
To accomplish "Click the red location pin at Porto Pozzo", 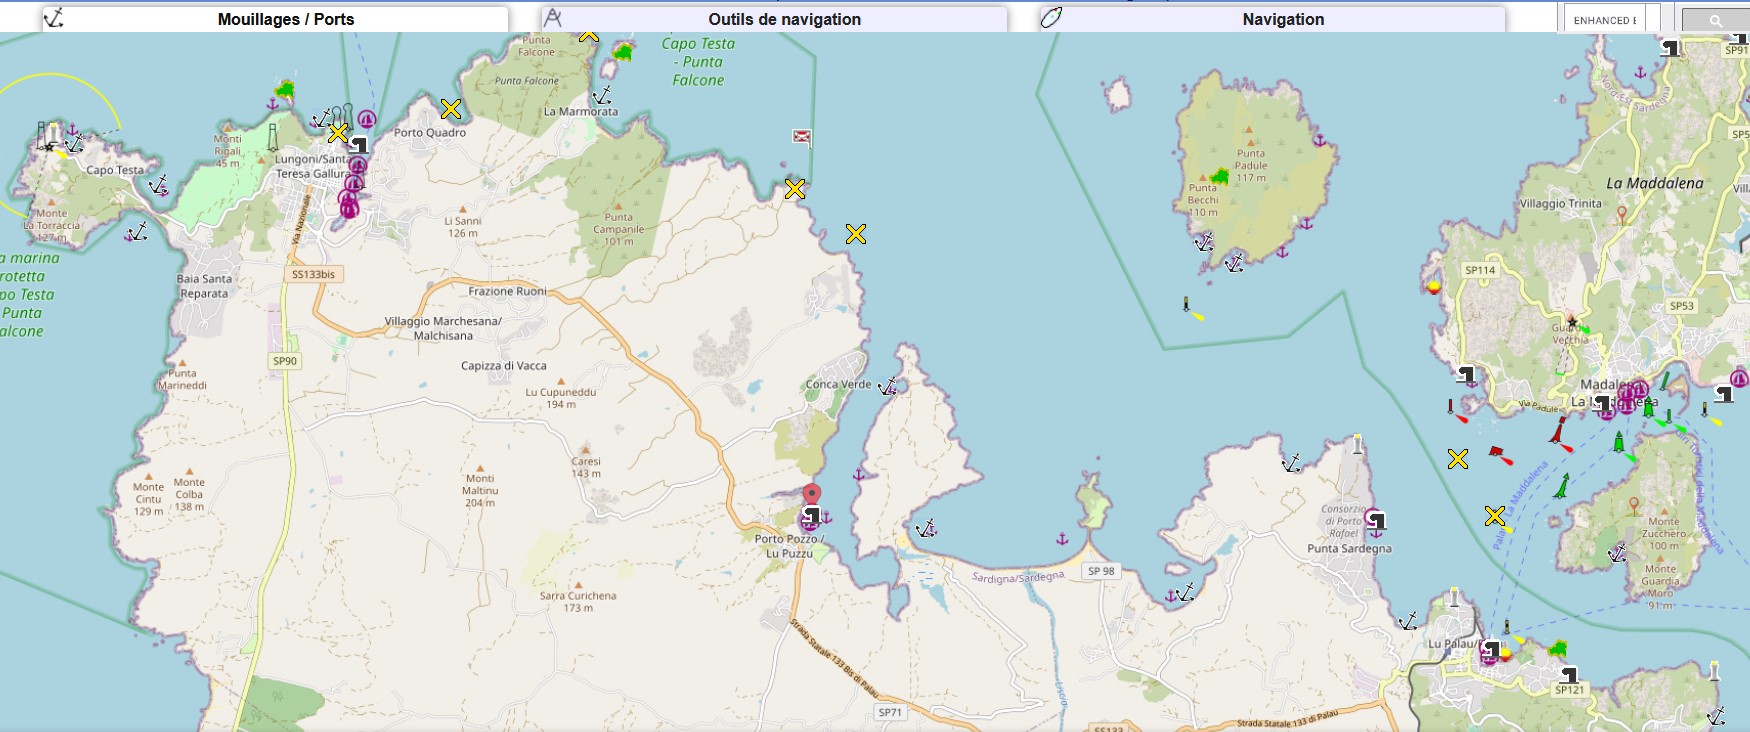I will [x=812, y=495].
